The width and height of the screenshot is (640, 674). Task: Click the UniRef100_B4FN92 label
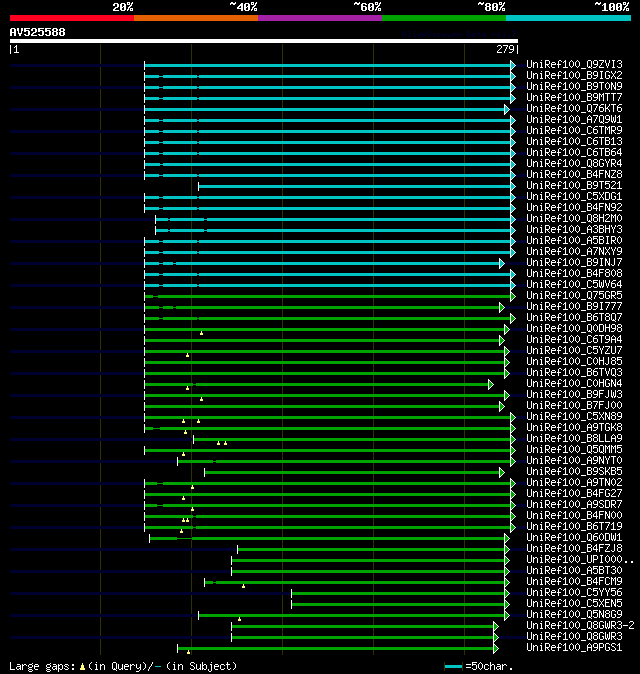pos(574,208)
